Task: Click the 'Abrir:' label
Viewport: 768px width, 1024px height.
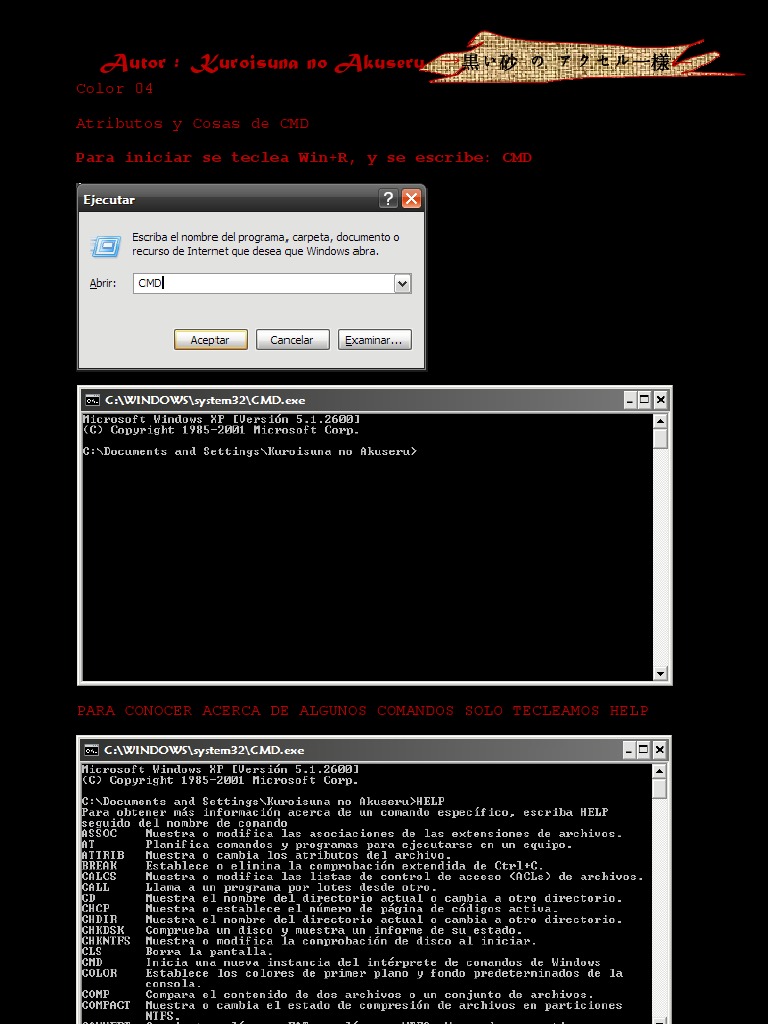Action: click(103, 283)
